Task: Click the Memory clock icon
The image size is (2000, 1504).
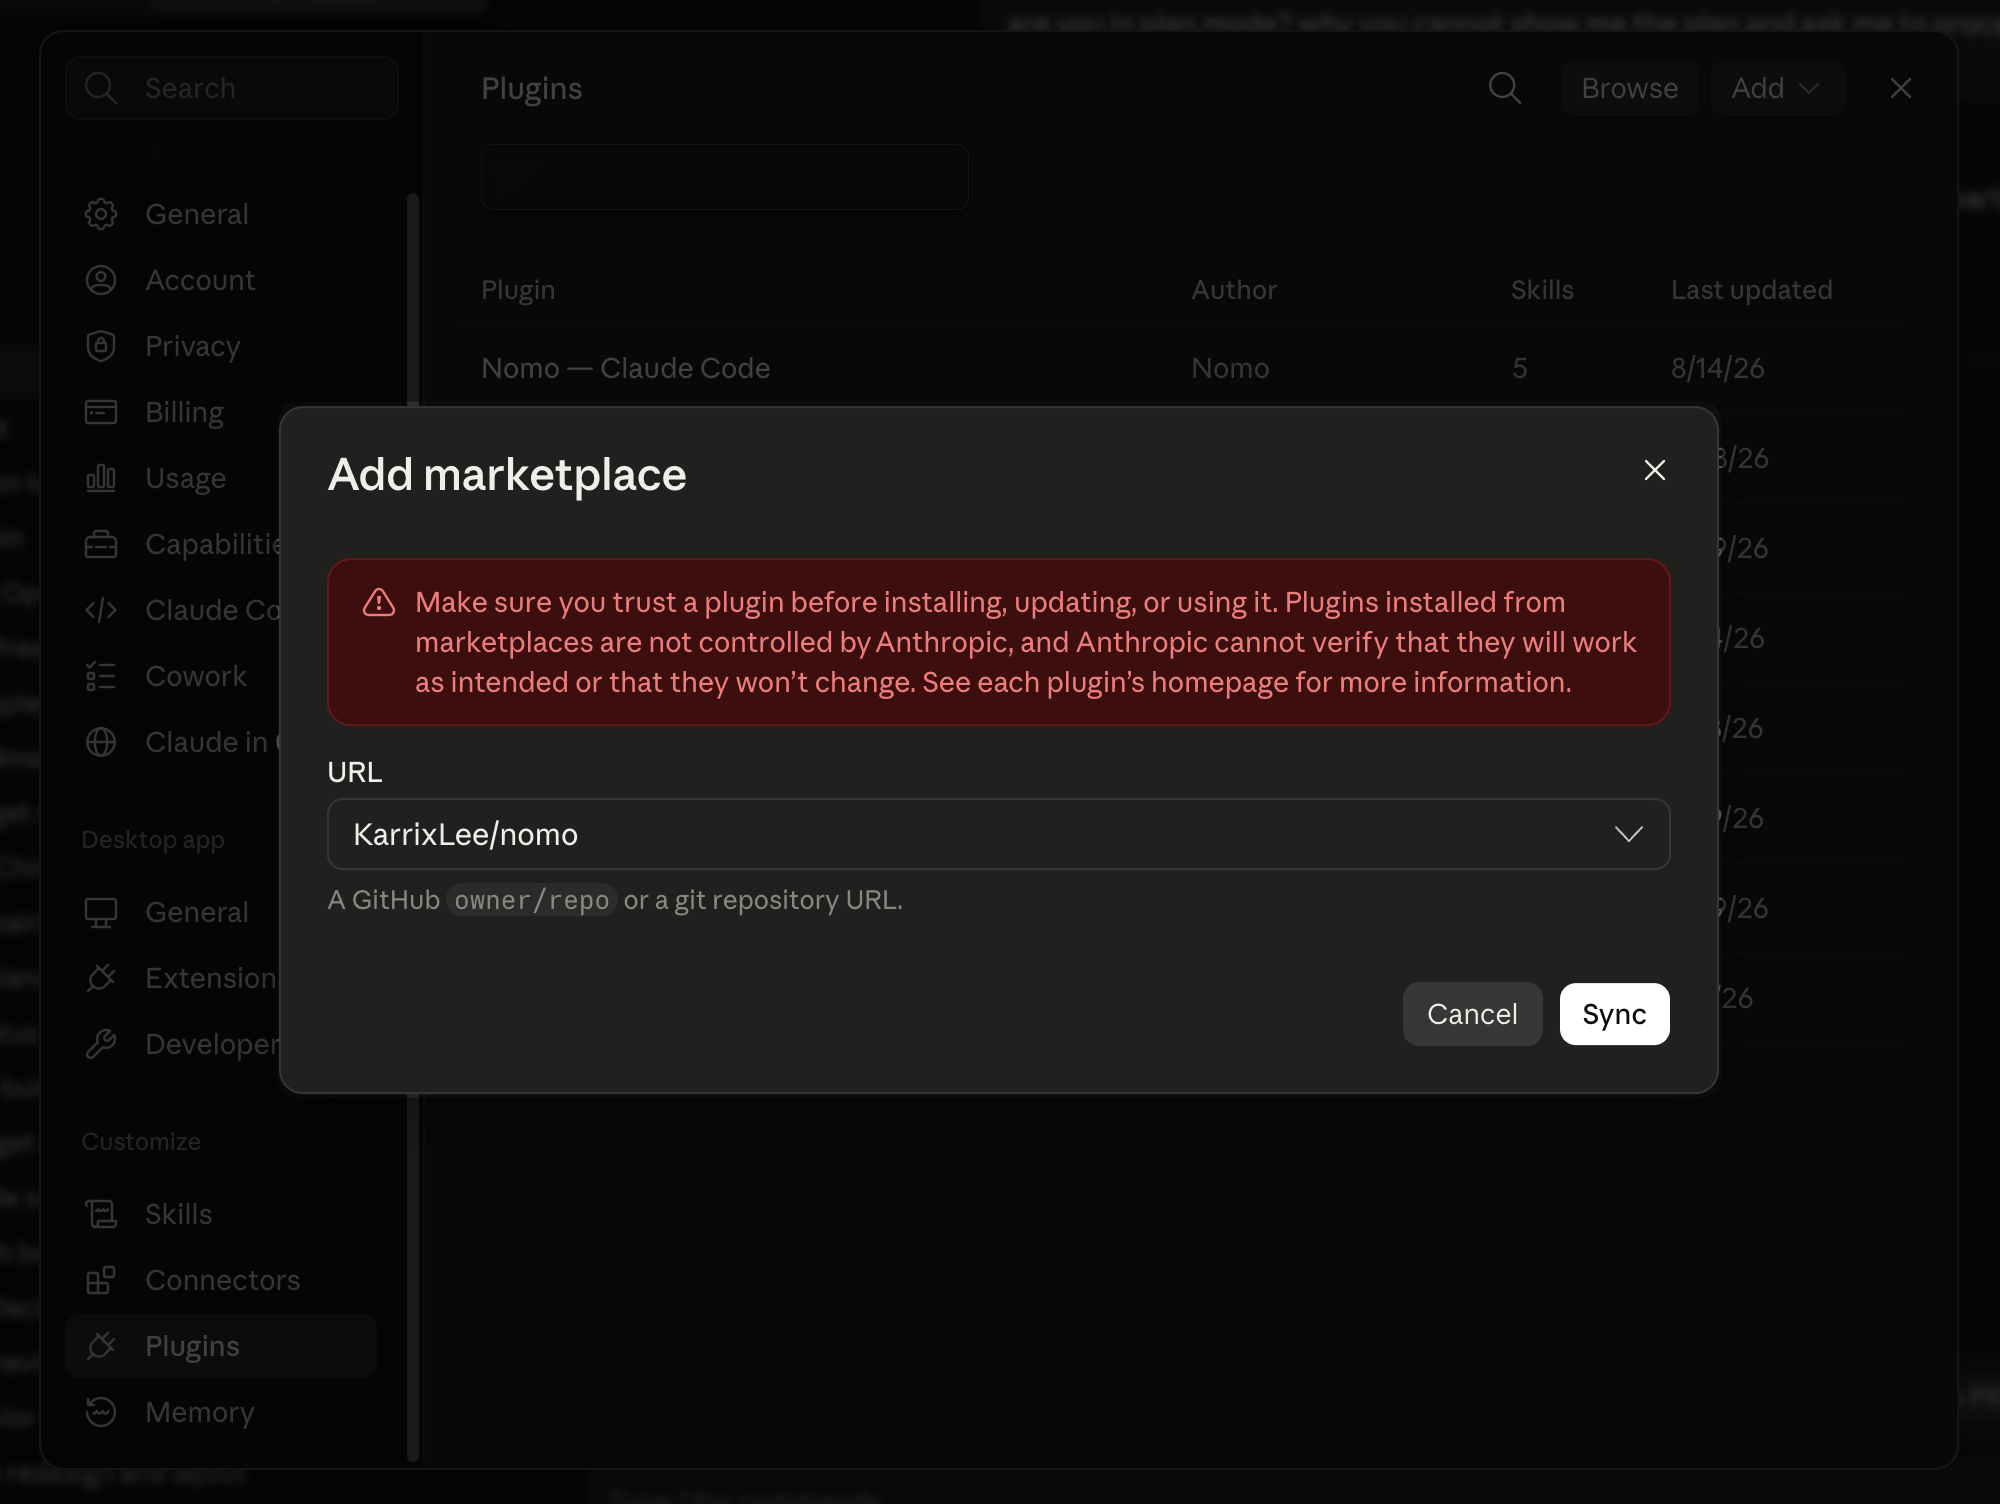Action: click(x=101, y=1412)
